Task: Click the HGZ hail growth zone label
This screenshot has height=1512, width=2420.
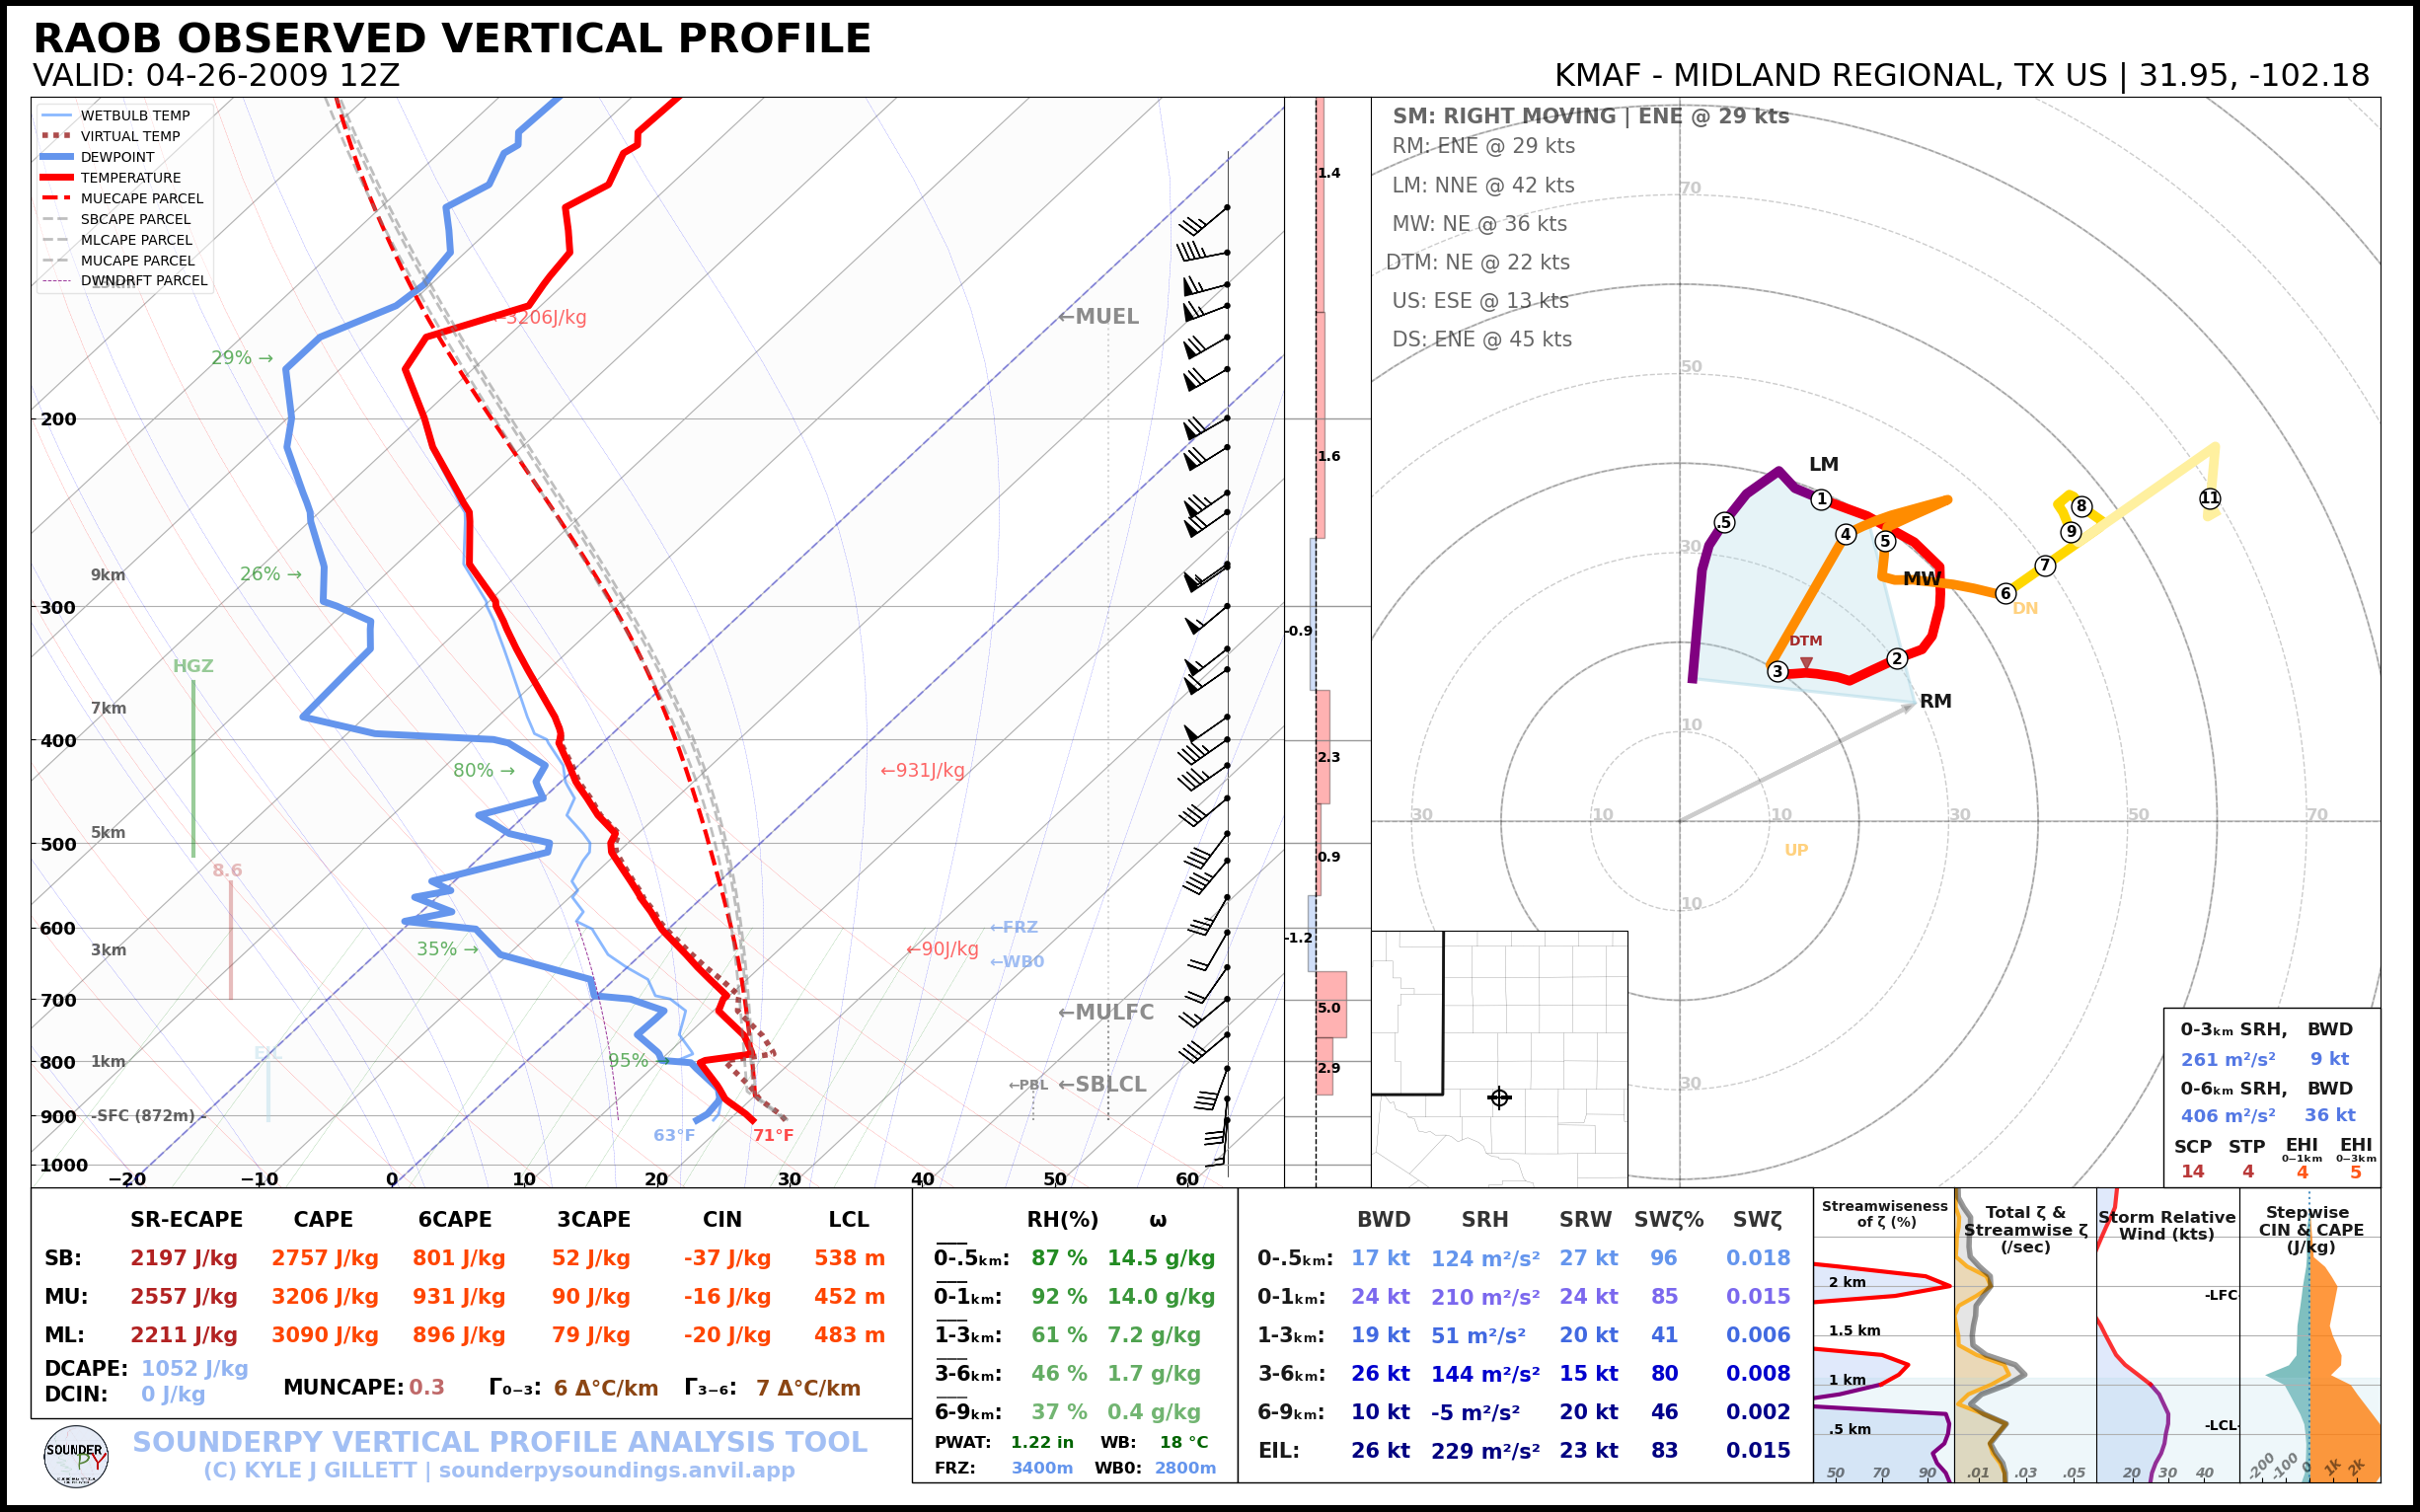Action: pyautogui.click(x=193, y=666)
